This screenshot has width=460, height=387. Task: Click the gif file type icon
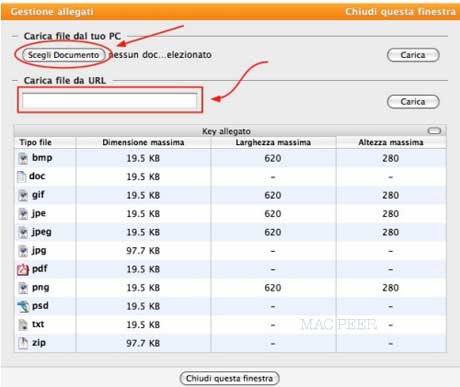click(23, 195)
